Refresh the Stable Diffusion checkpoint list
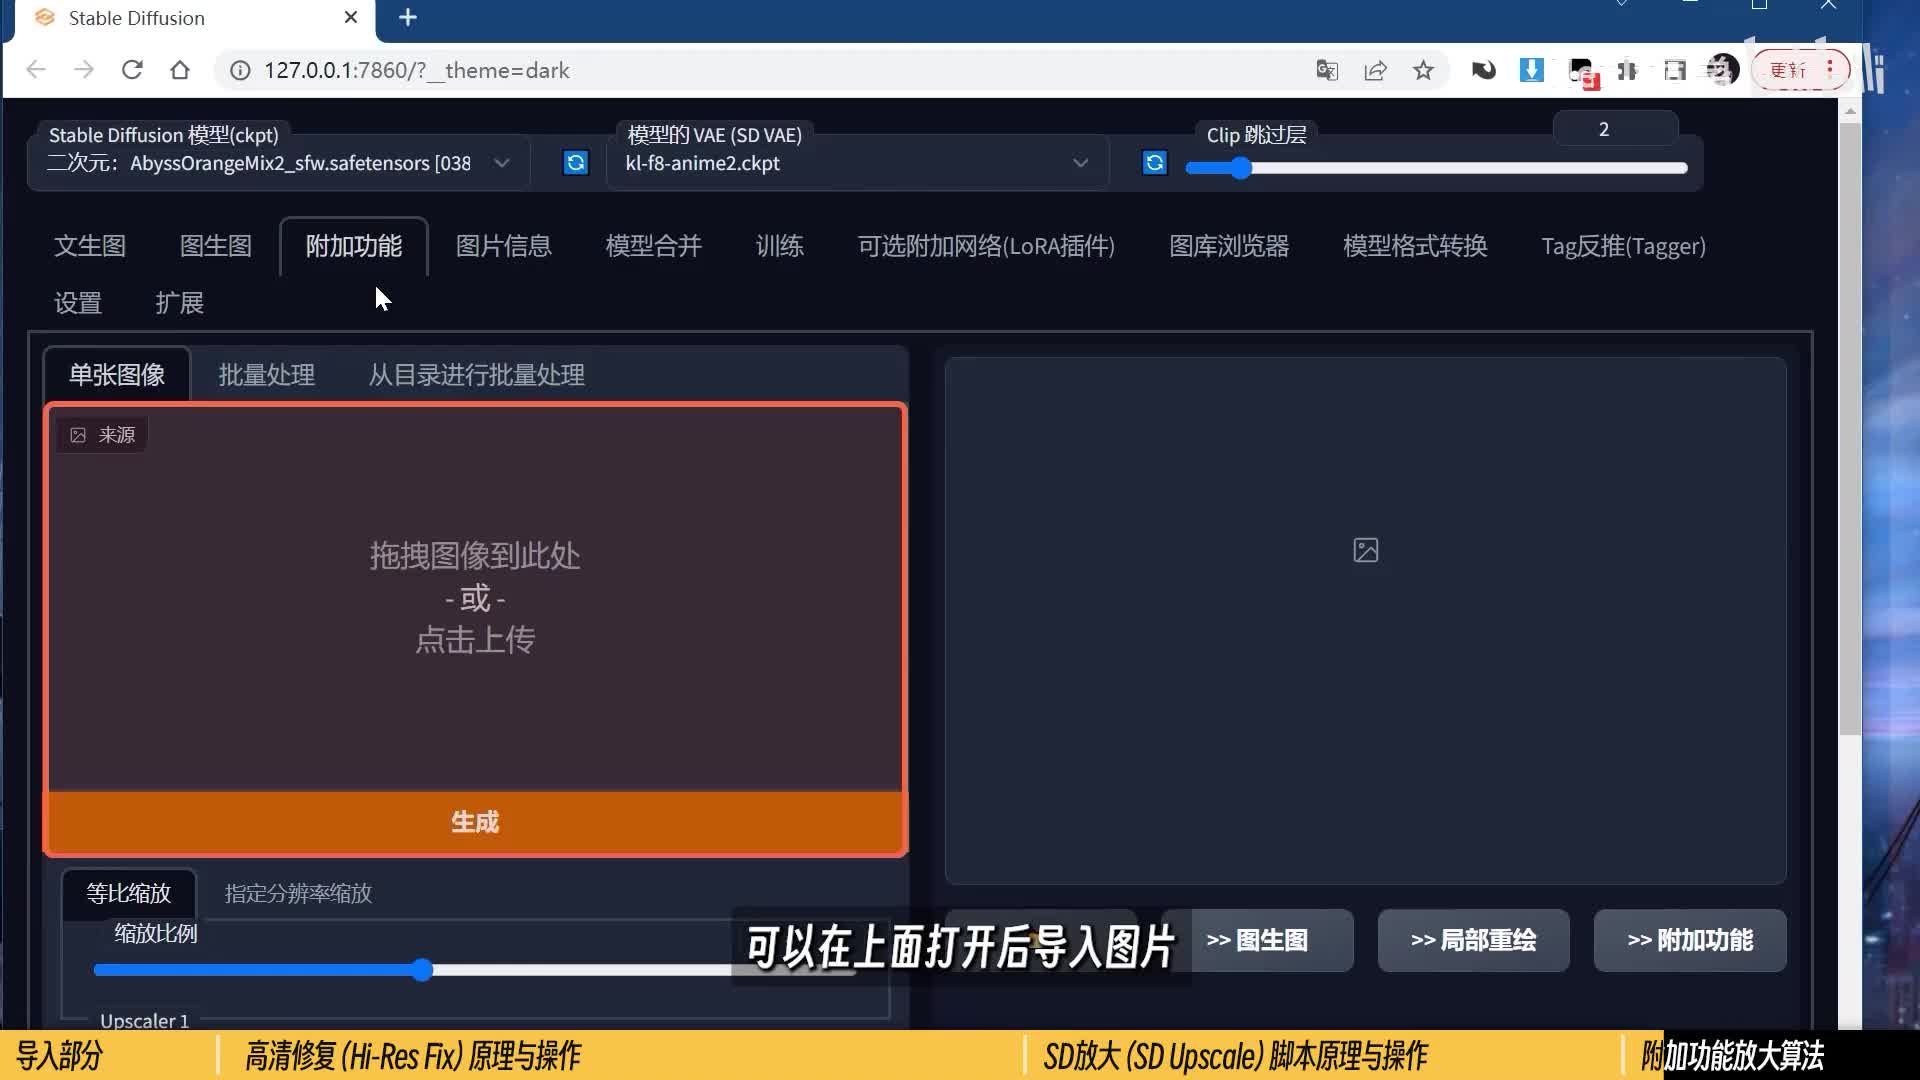 click(x=576, y=163)
